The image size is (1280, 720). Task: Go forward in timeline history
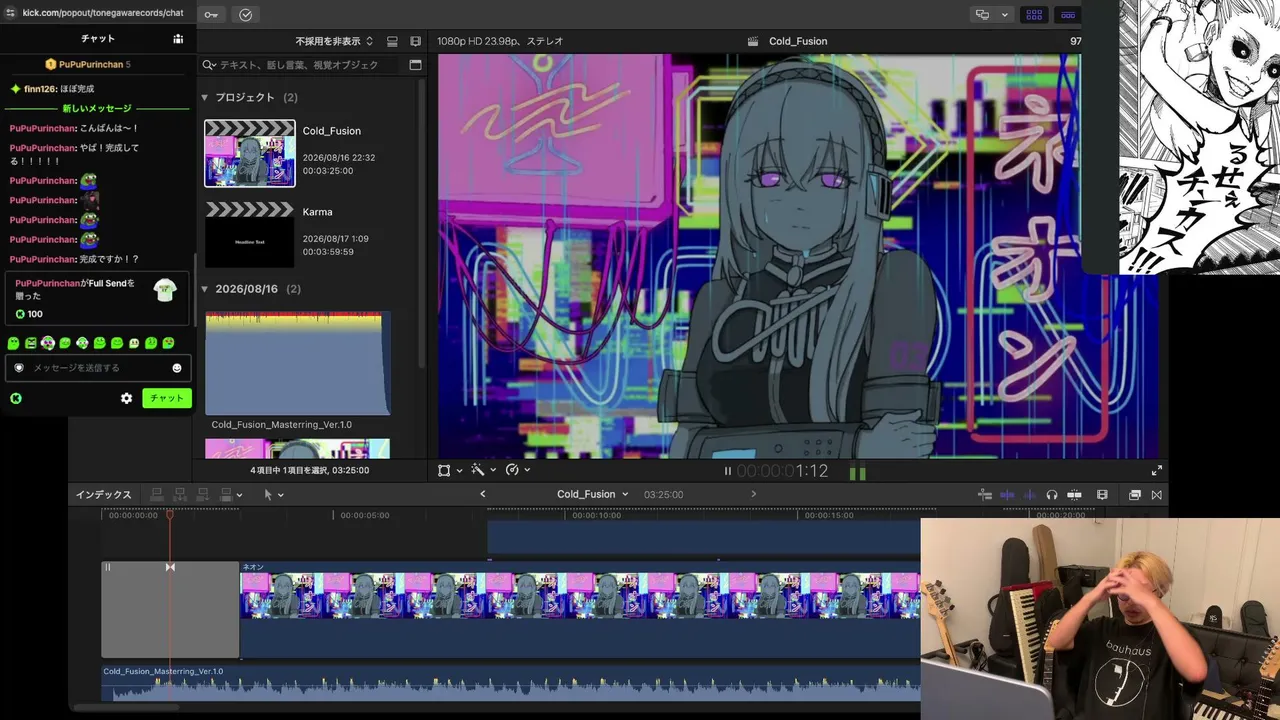coord(753,494)
